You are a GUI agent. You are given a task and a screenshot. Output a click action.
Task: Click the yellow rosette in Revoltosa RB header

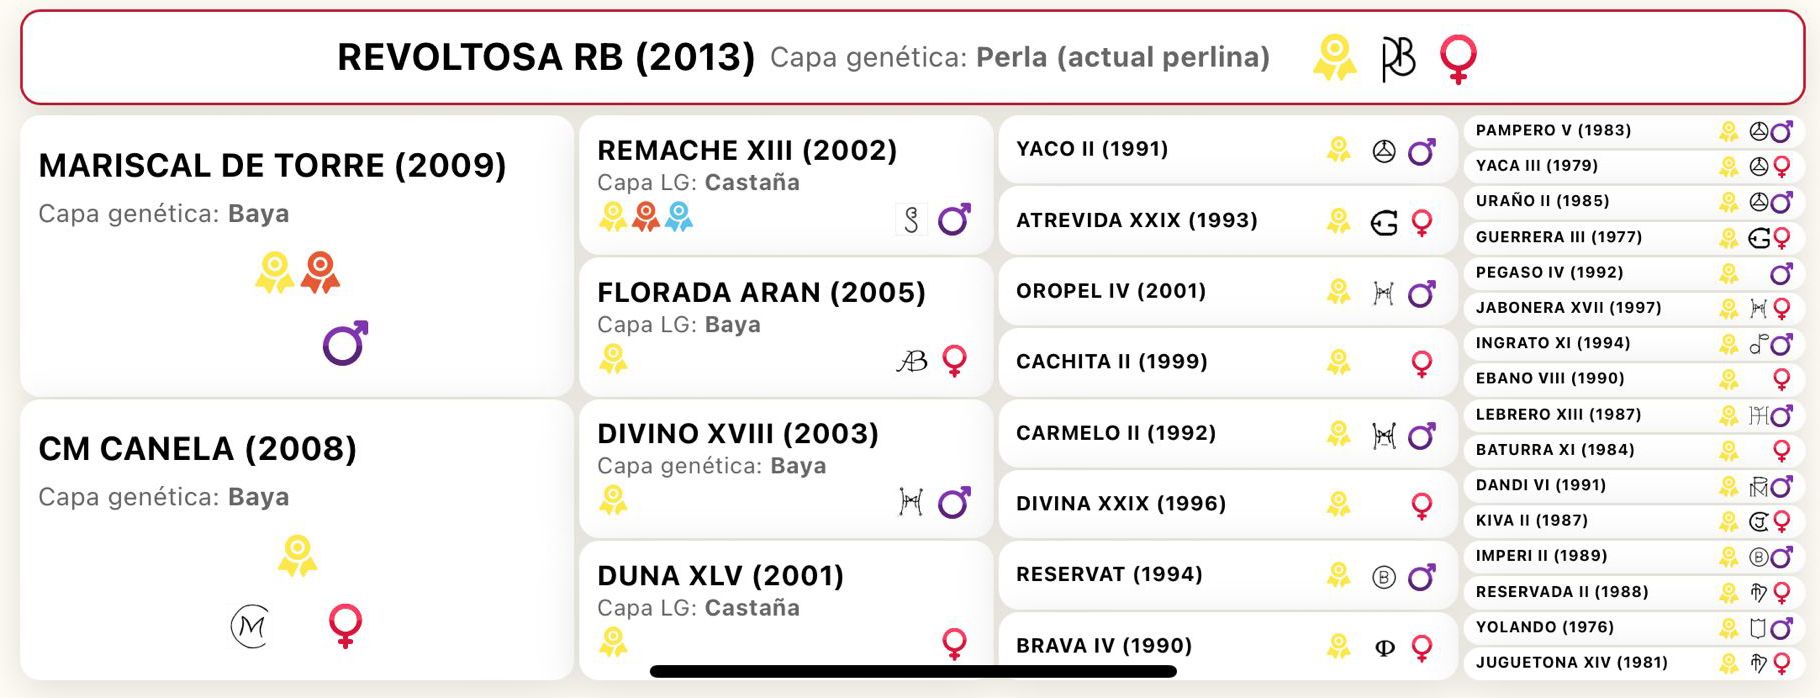click(x=1335, y=57)
